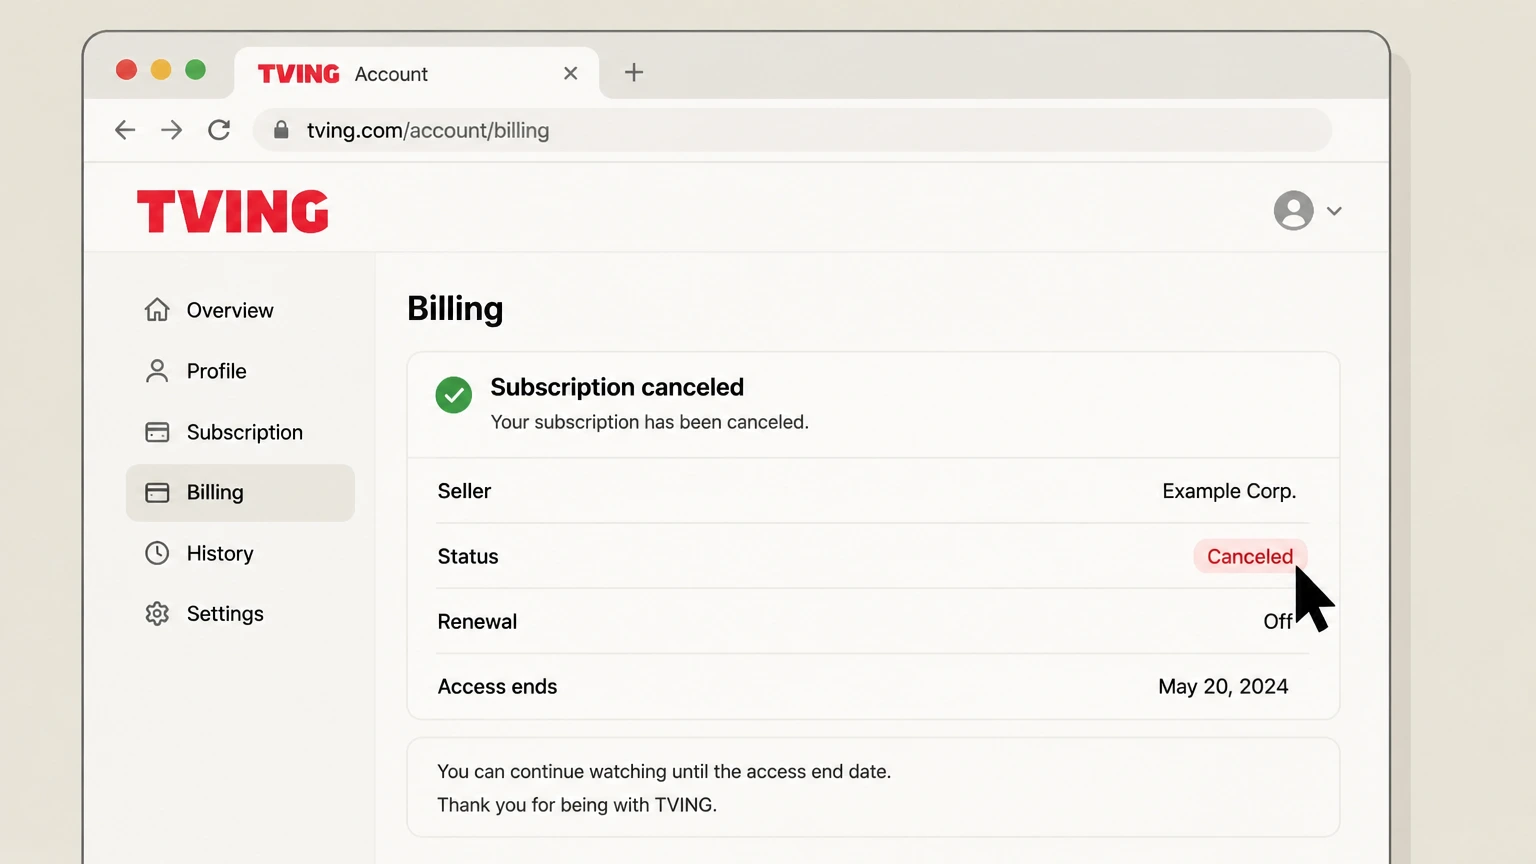Click the green checkmark success icon
This screenshot has width=1536, height=864.
[x=454, y=395]
